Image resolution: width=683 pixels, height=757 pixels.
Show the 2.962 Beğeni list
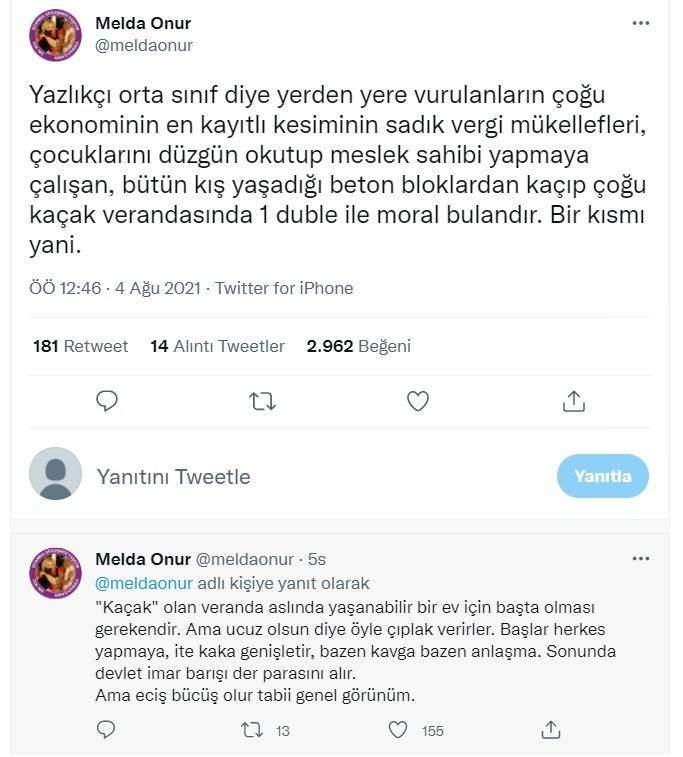358,346
